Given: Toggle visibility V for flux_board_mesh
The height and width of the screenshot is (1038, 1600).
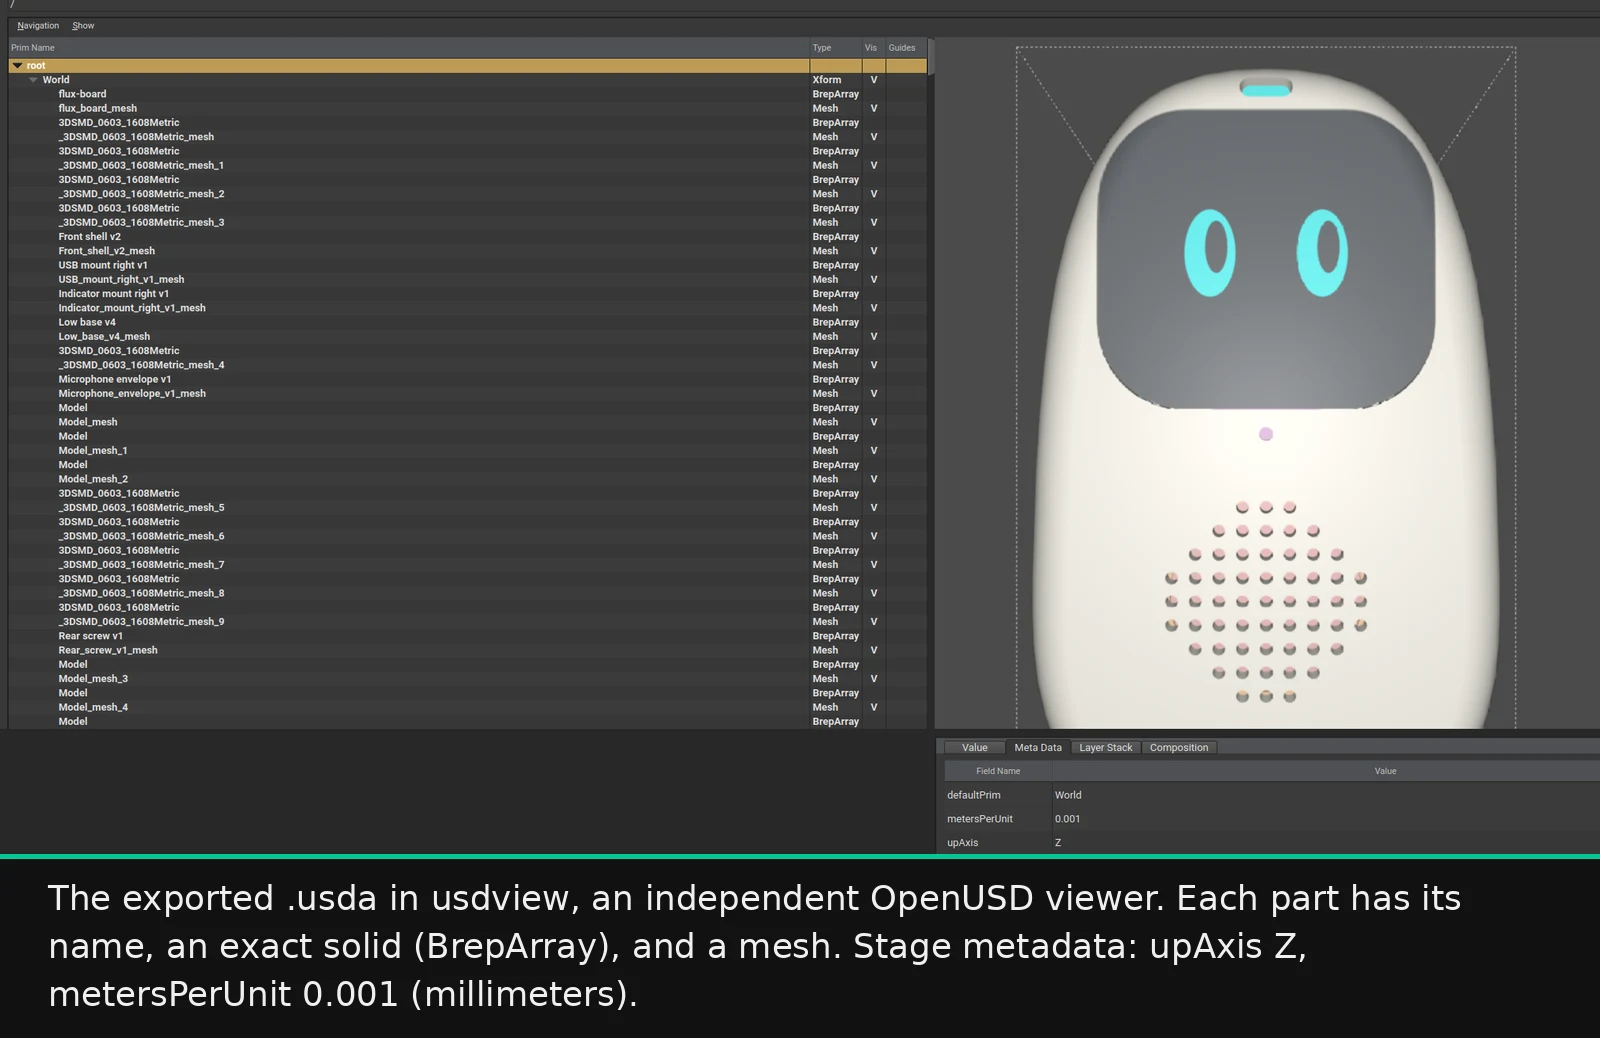Looking at the screenshot, I should pyautogui.click(x=873, y=108).
